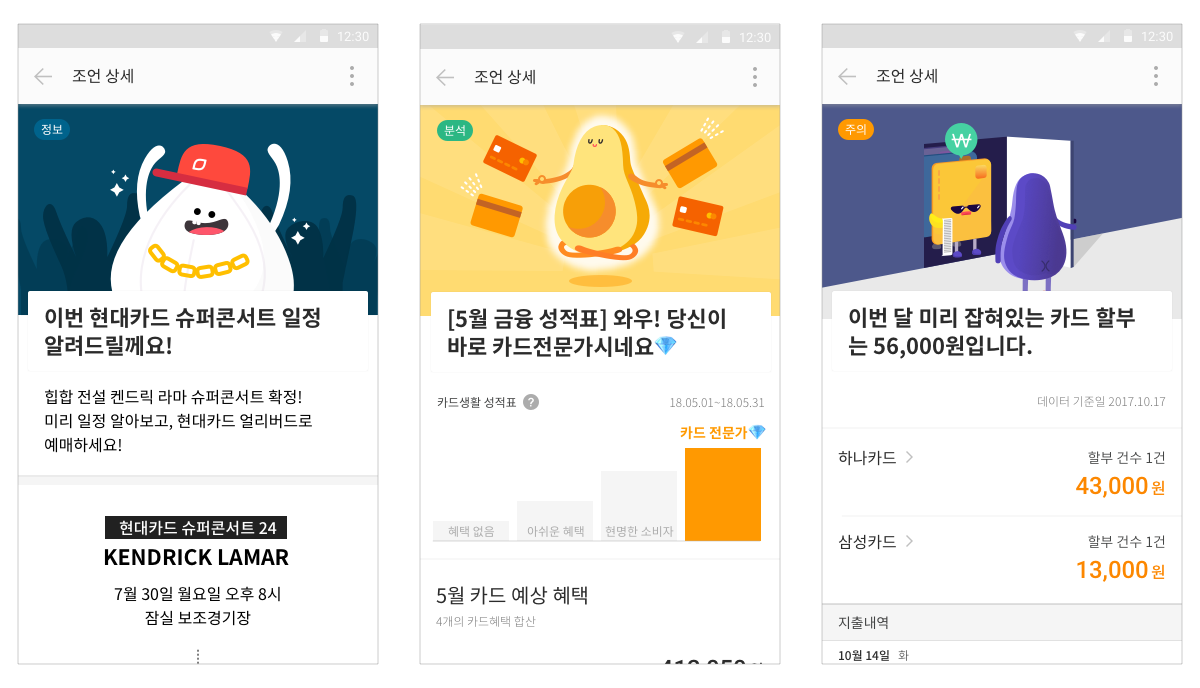The height and width of the screenshot is (688, 1200).
Task: Expand the 삼성카드 row chevron
Action: click(909, 541)
